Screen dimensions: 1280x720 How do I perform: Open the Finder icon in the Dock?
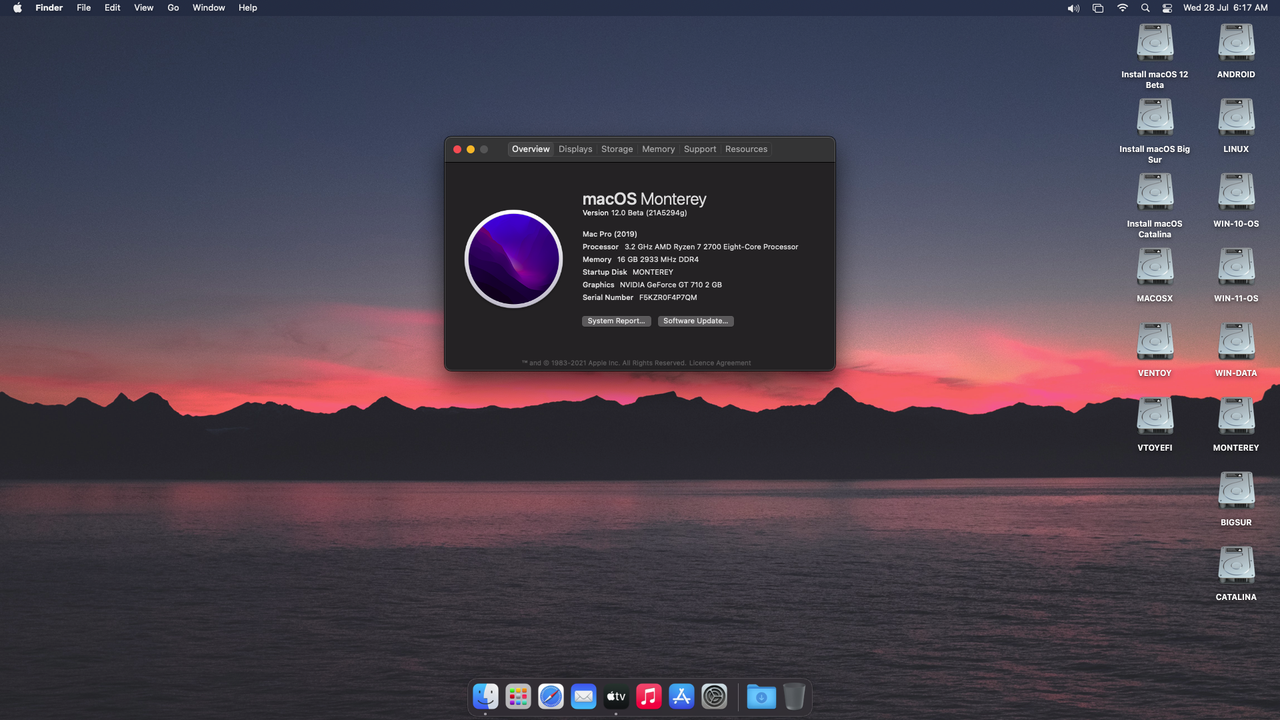[485, 696]
